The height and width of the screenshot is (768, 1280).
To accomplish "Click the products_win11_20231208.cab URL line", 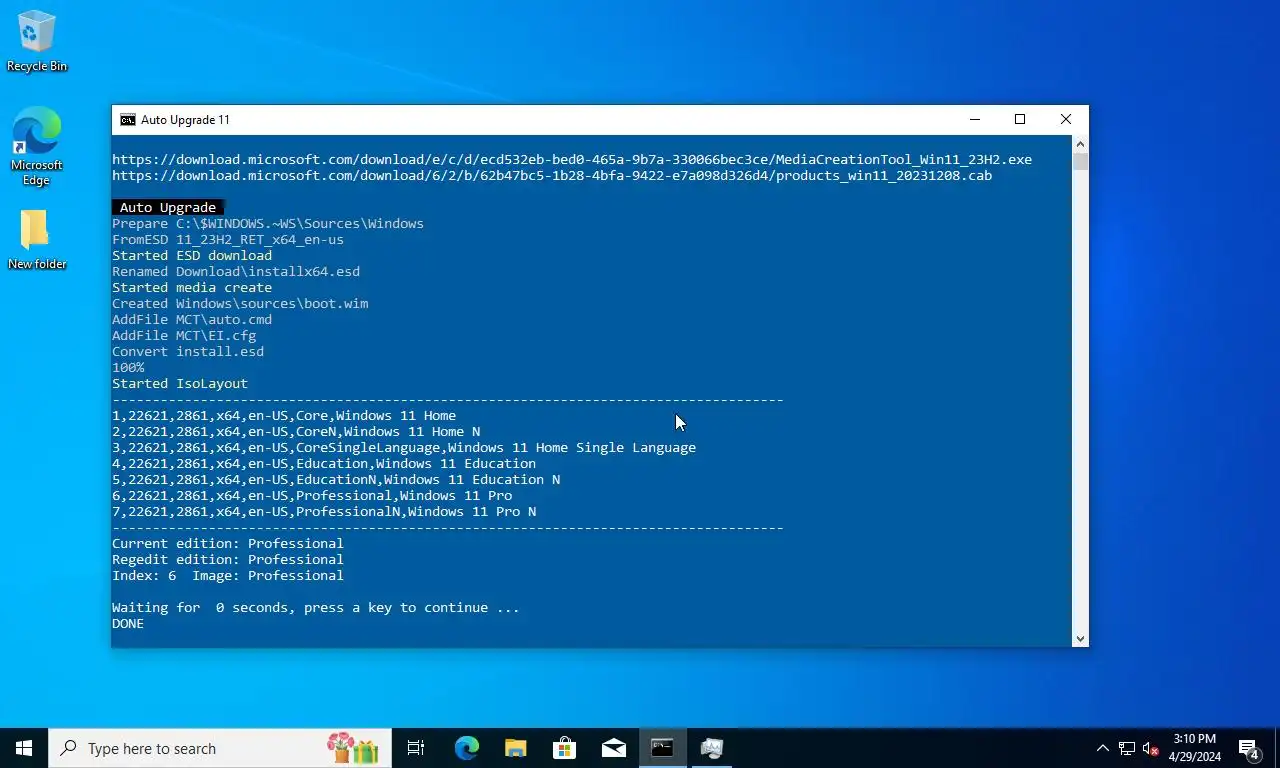I will pos(552,175).
